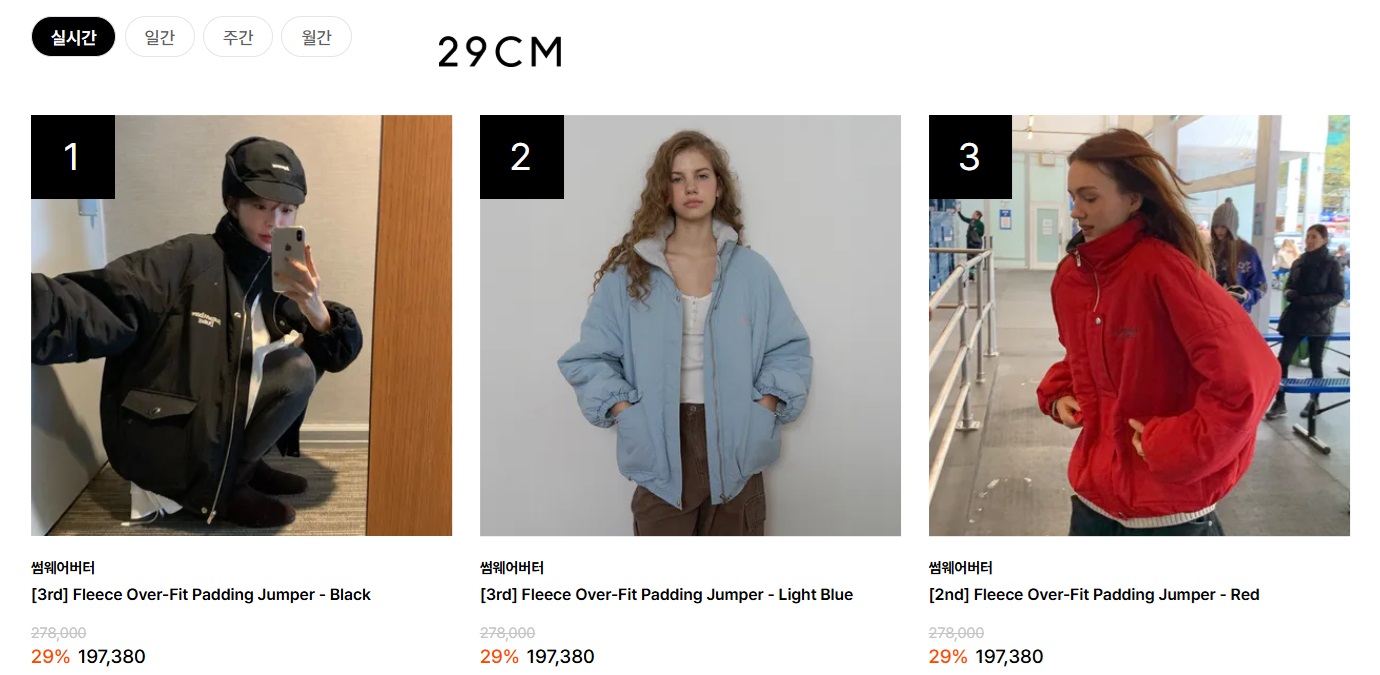Open the black padding jumper product image
This screenshot has height=675, width=1380.
pos(241,325)
